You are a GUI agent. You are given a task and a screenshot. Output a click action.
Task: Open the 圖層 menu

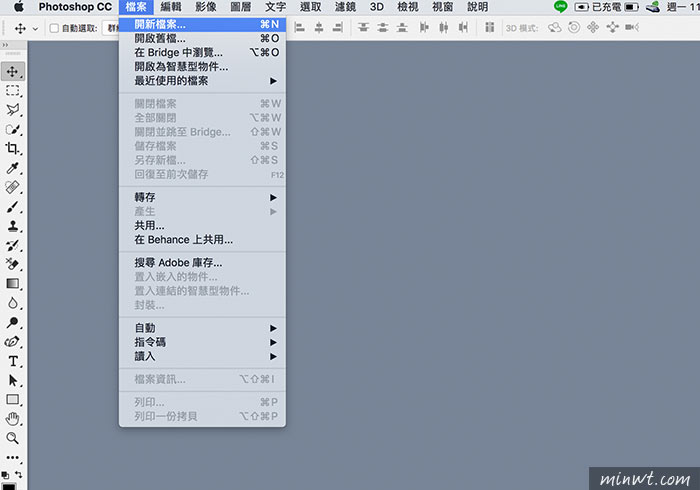[x=241, y=7]
